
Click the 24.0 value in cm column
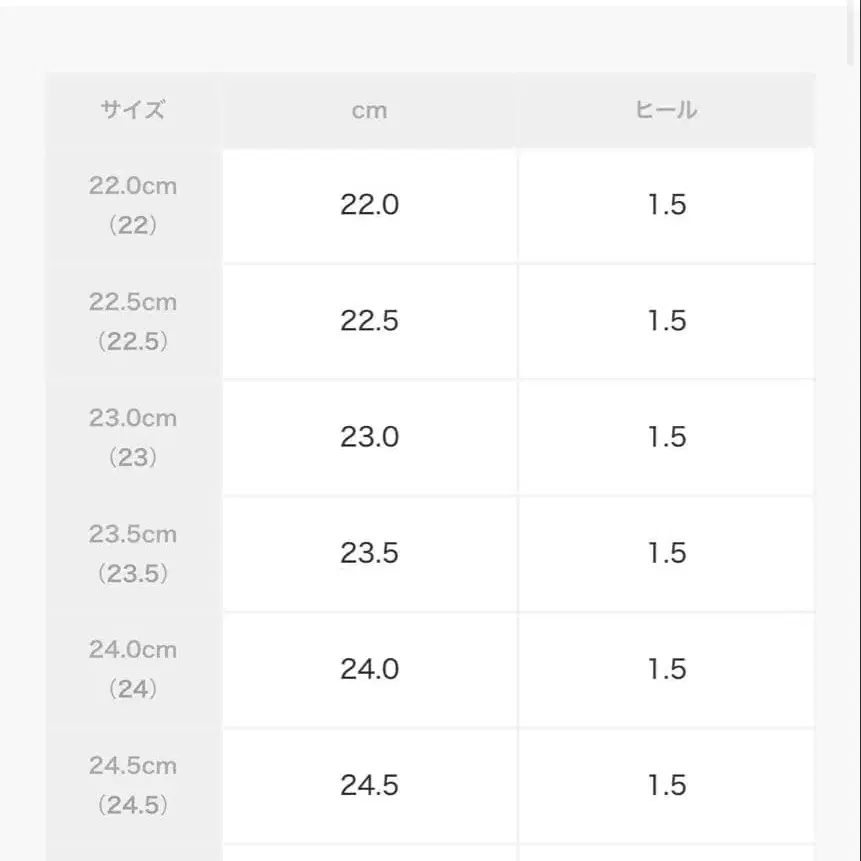click(369, 669)
